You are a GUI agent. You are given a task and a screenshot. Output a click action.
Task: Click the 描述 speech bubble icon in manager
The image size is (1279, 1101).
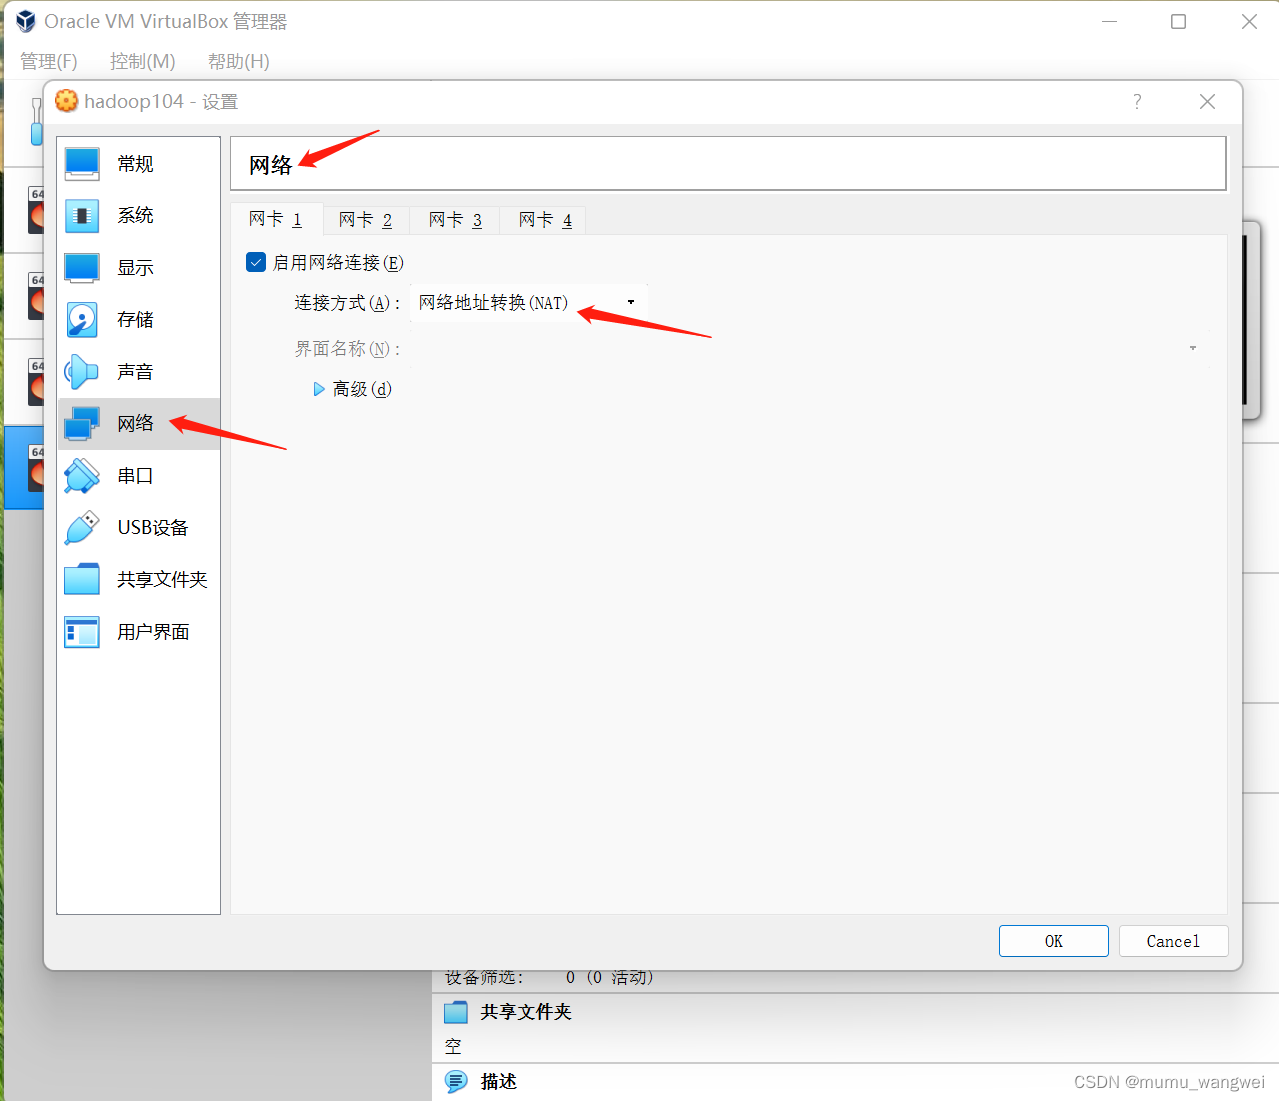tap(456, 1081)
